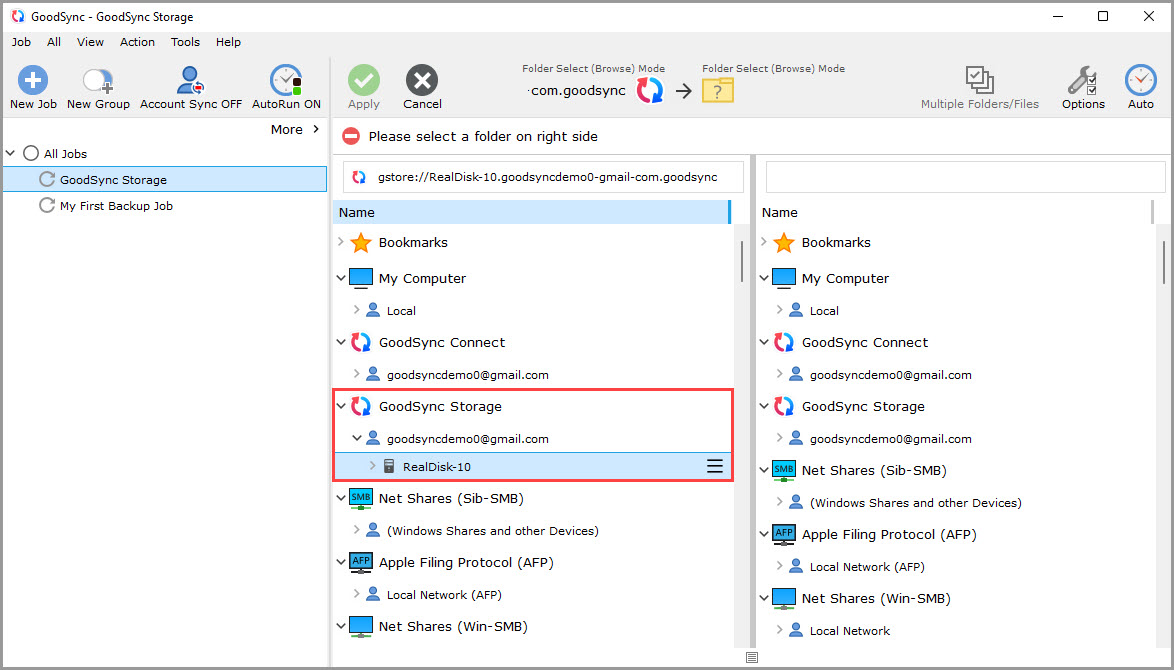
Task: Click the New Job plus icon
Action: click(33, 80)
